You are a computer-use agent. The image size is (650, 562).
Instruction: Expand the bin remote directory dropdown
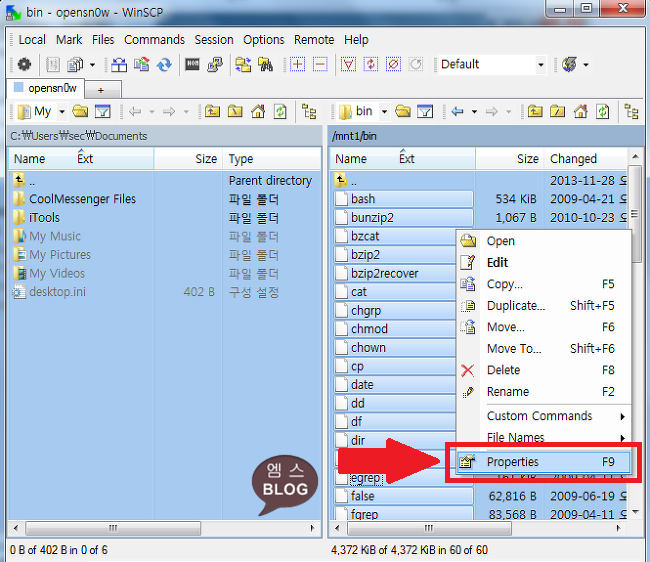[384, 111]
